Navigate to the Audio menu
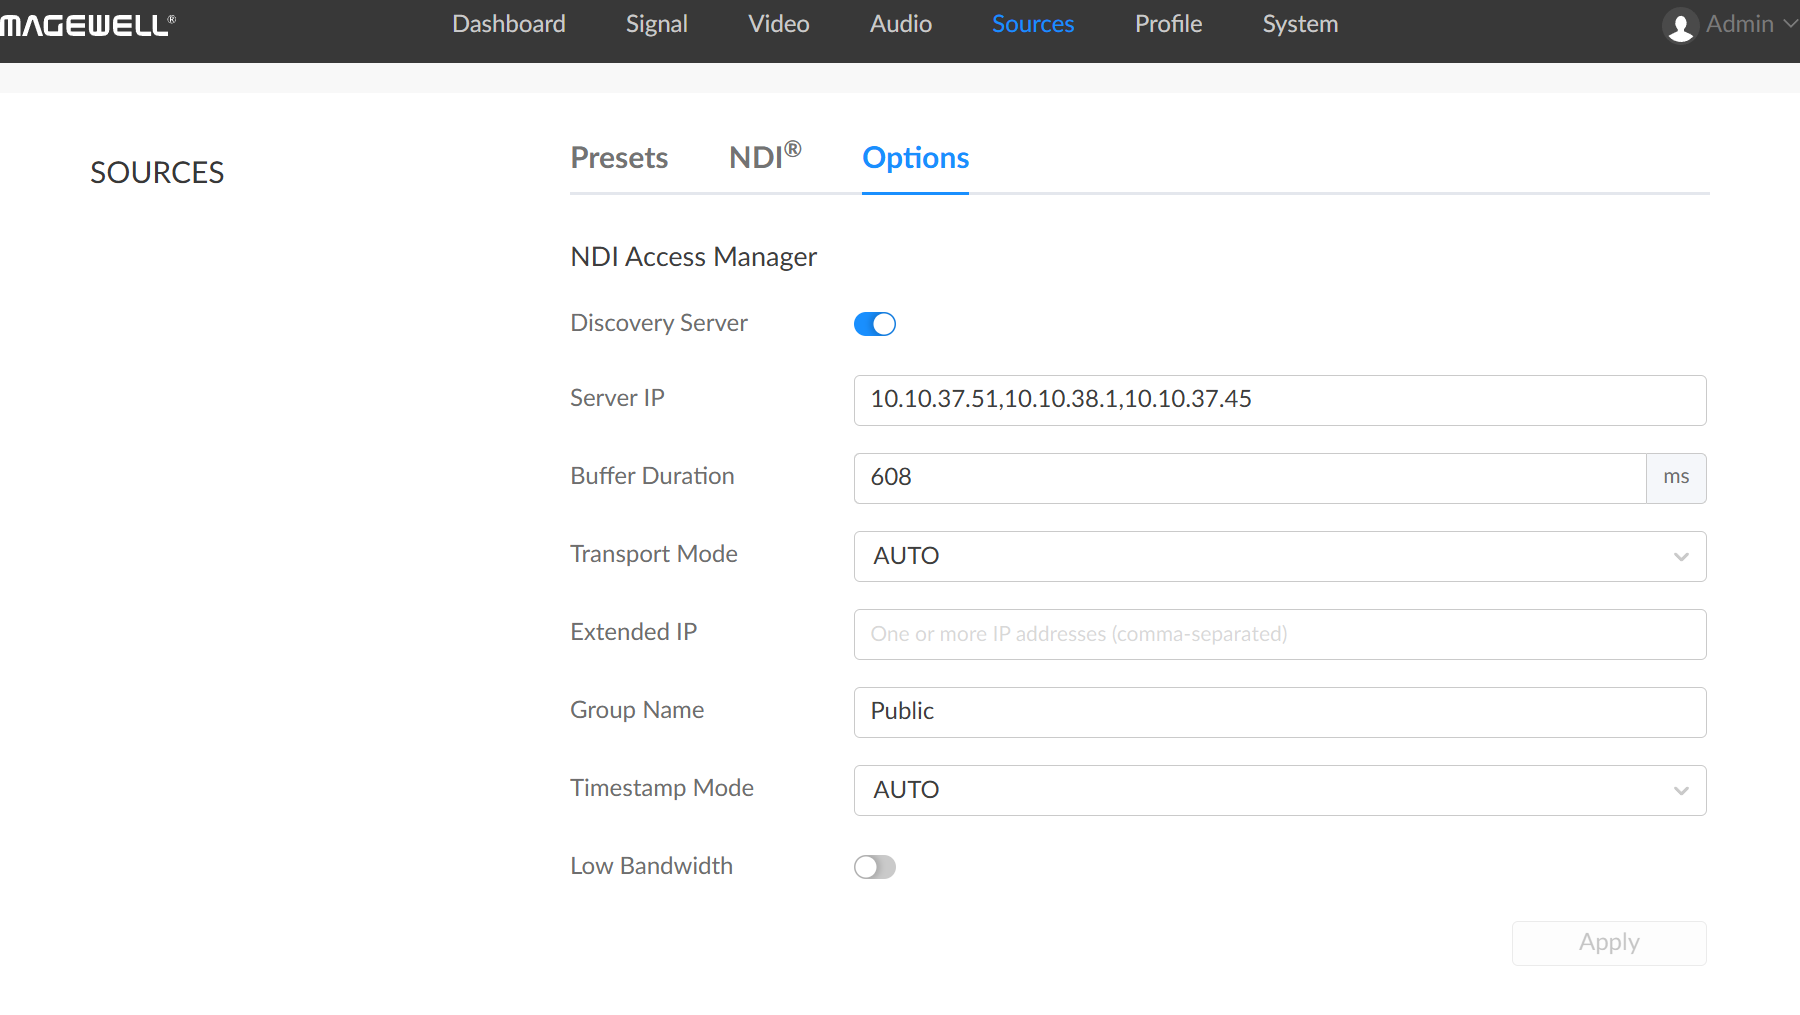Viewport: 1800px width, 1015px height. click(900, 24)
